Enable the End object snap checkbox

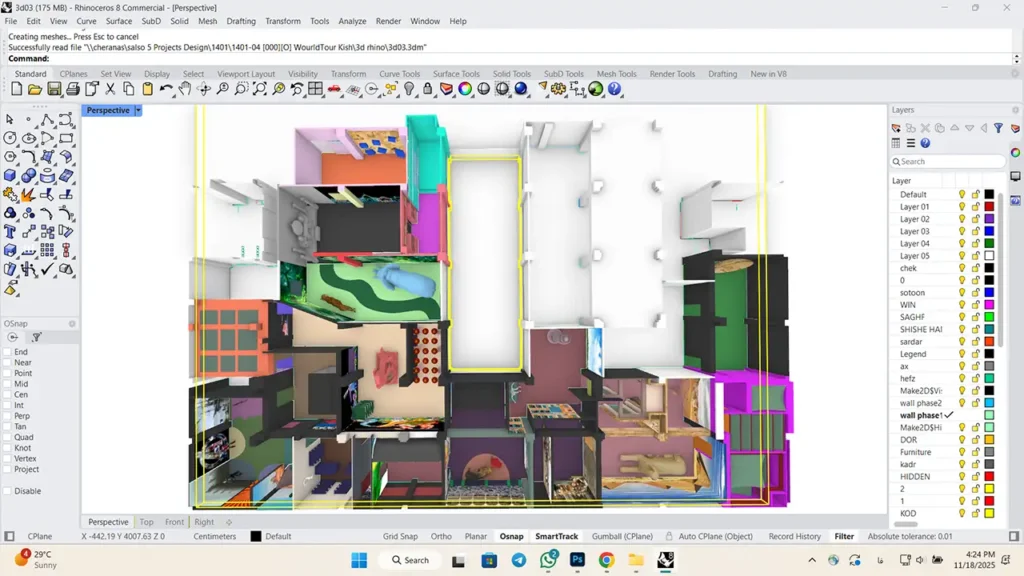coord(8,352)
